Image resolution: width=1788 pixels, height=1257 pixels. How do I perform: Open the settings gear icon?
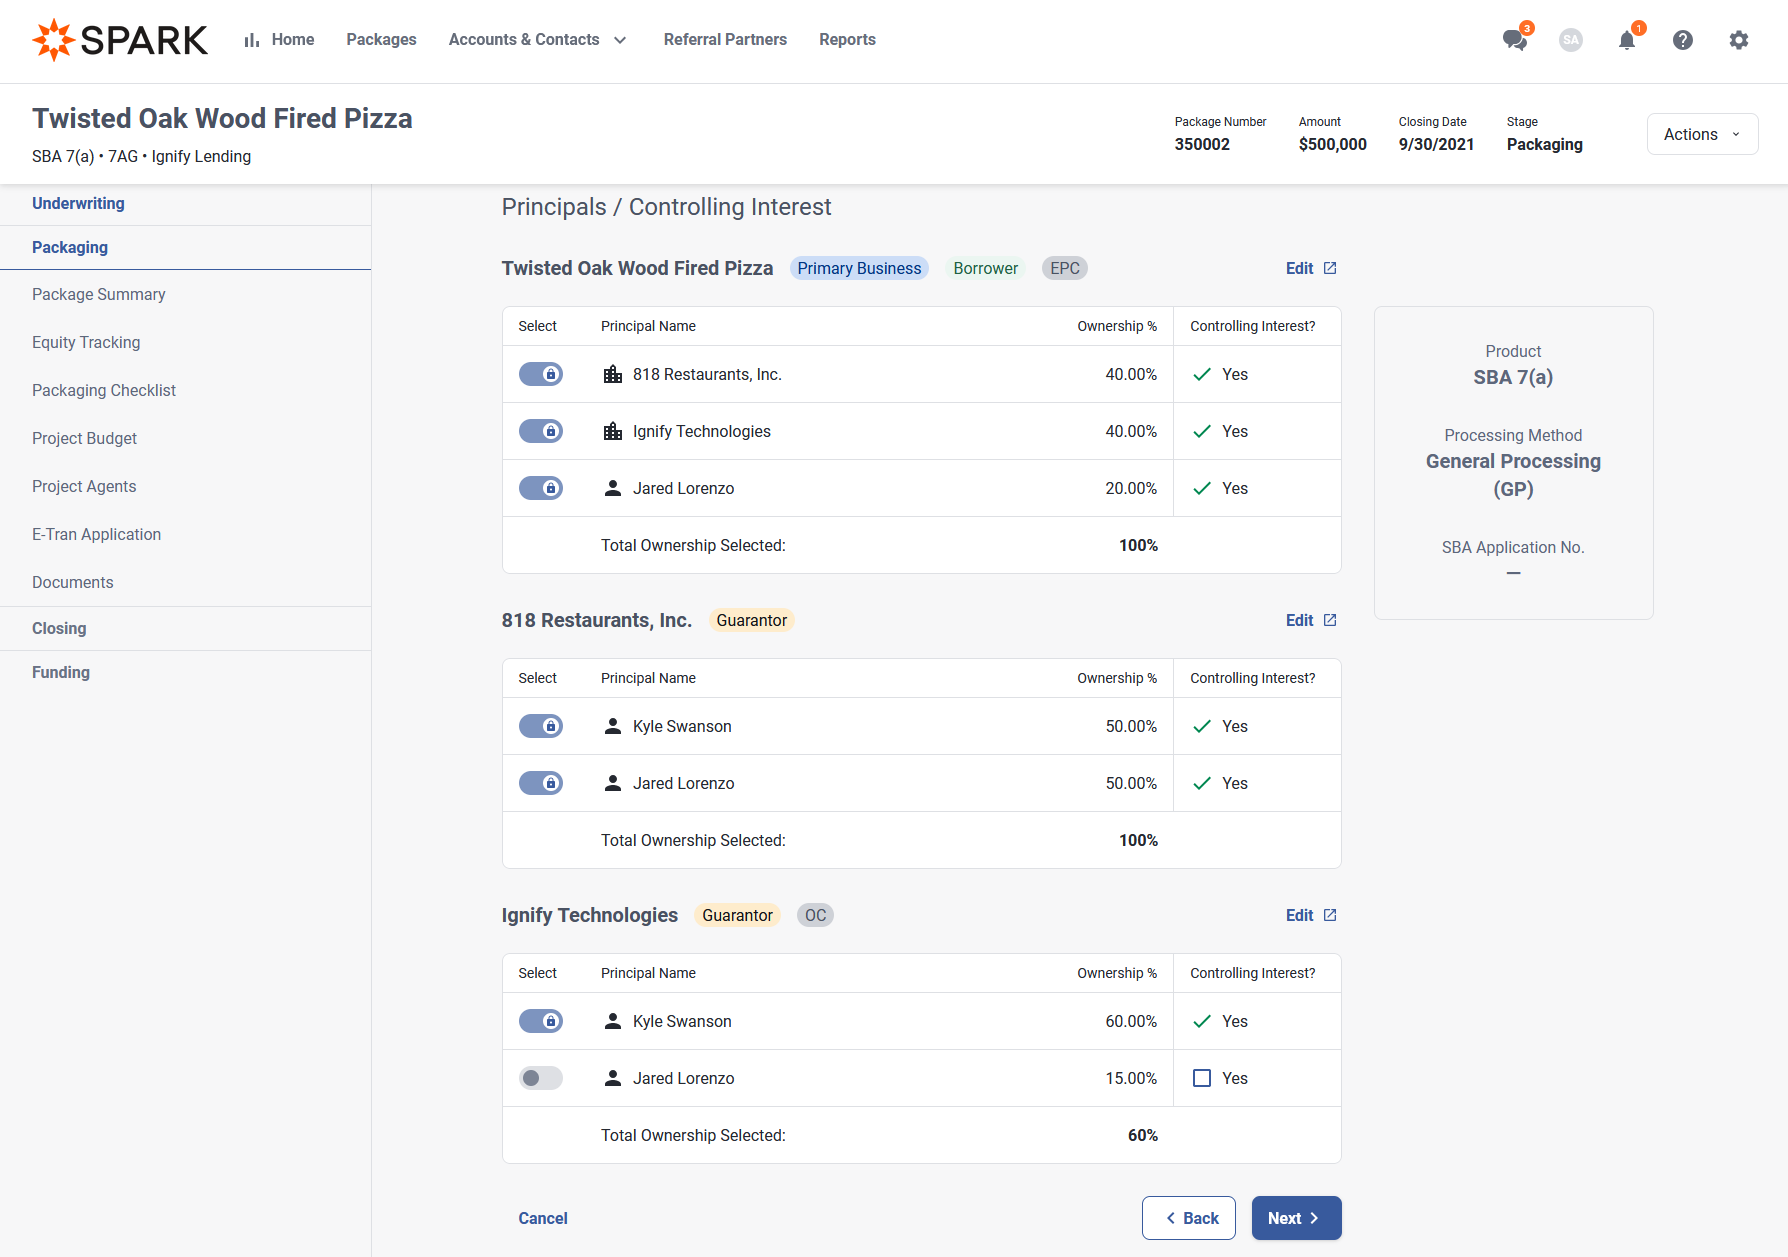(1739, 40)
